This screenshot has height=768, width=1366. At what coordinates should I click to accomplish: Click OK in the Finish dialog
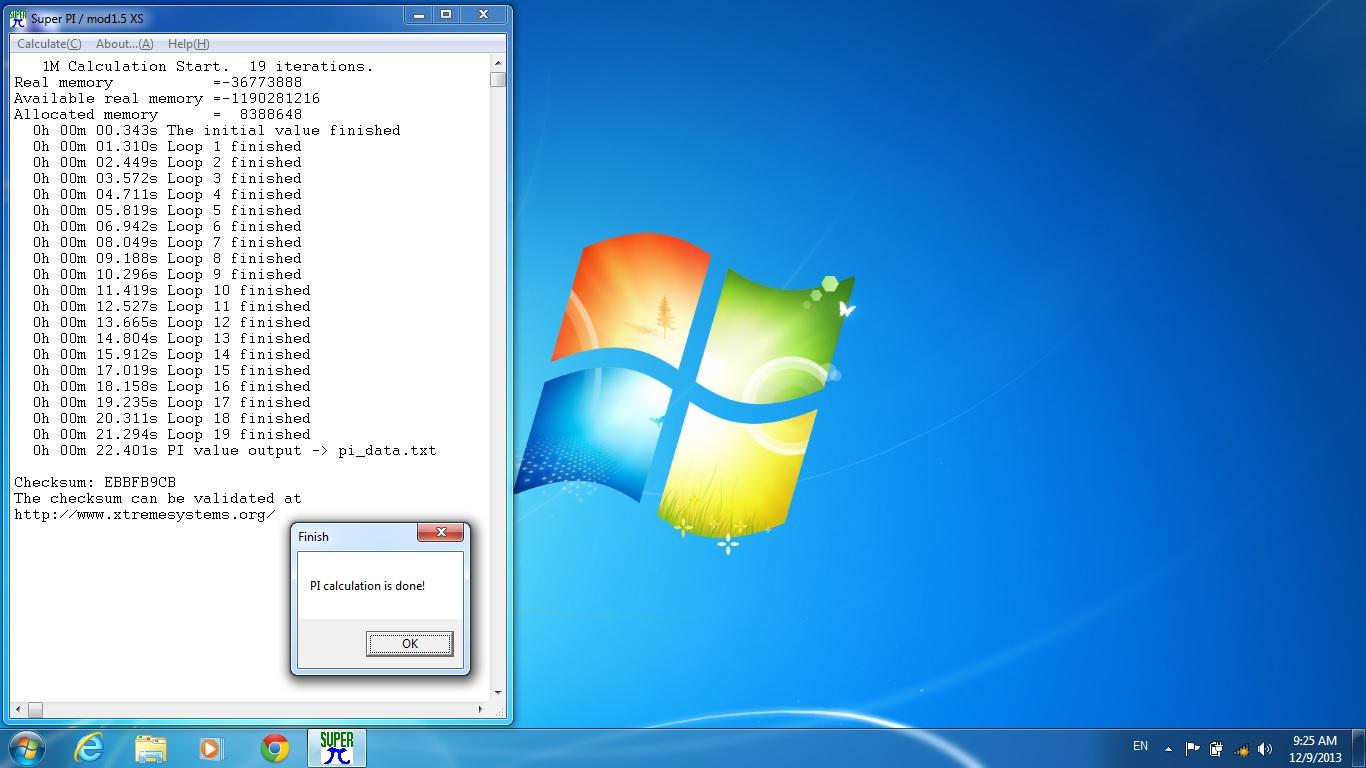[x=409, y=643]
